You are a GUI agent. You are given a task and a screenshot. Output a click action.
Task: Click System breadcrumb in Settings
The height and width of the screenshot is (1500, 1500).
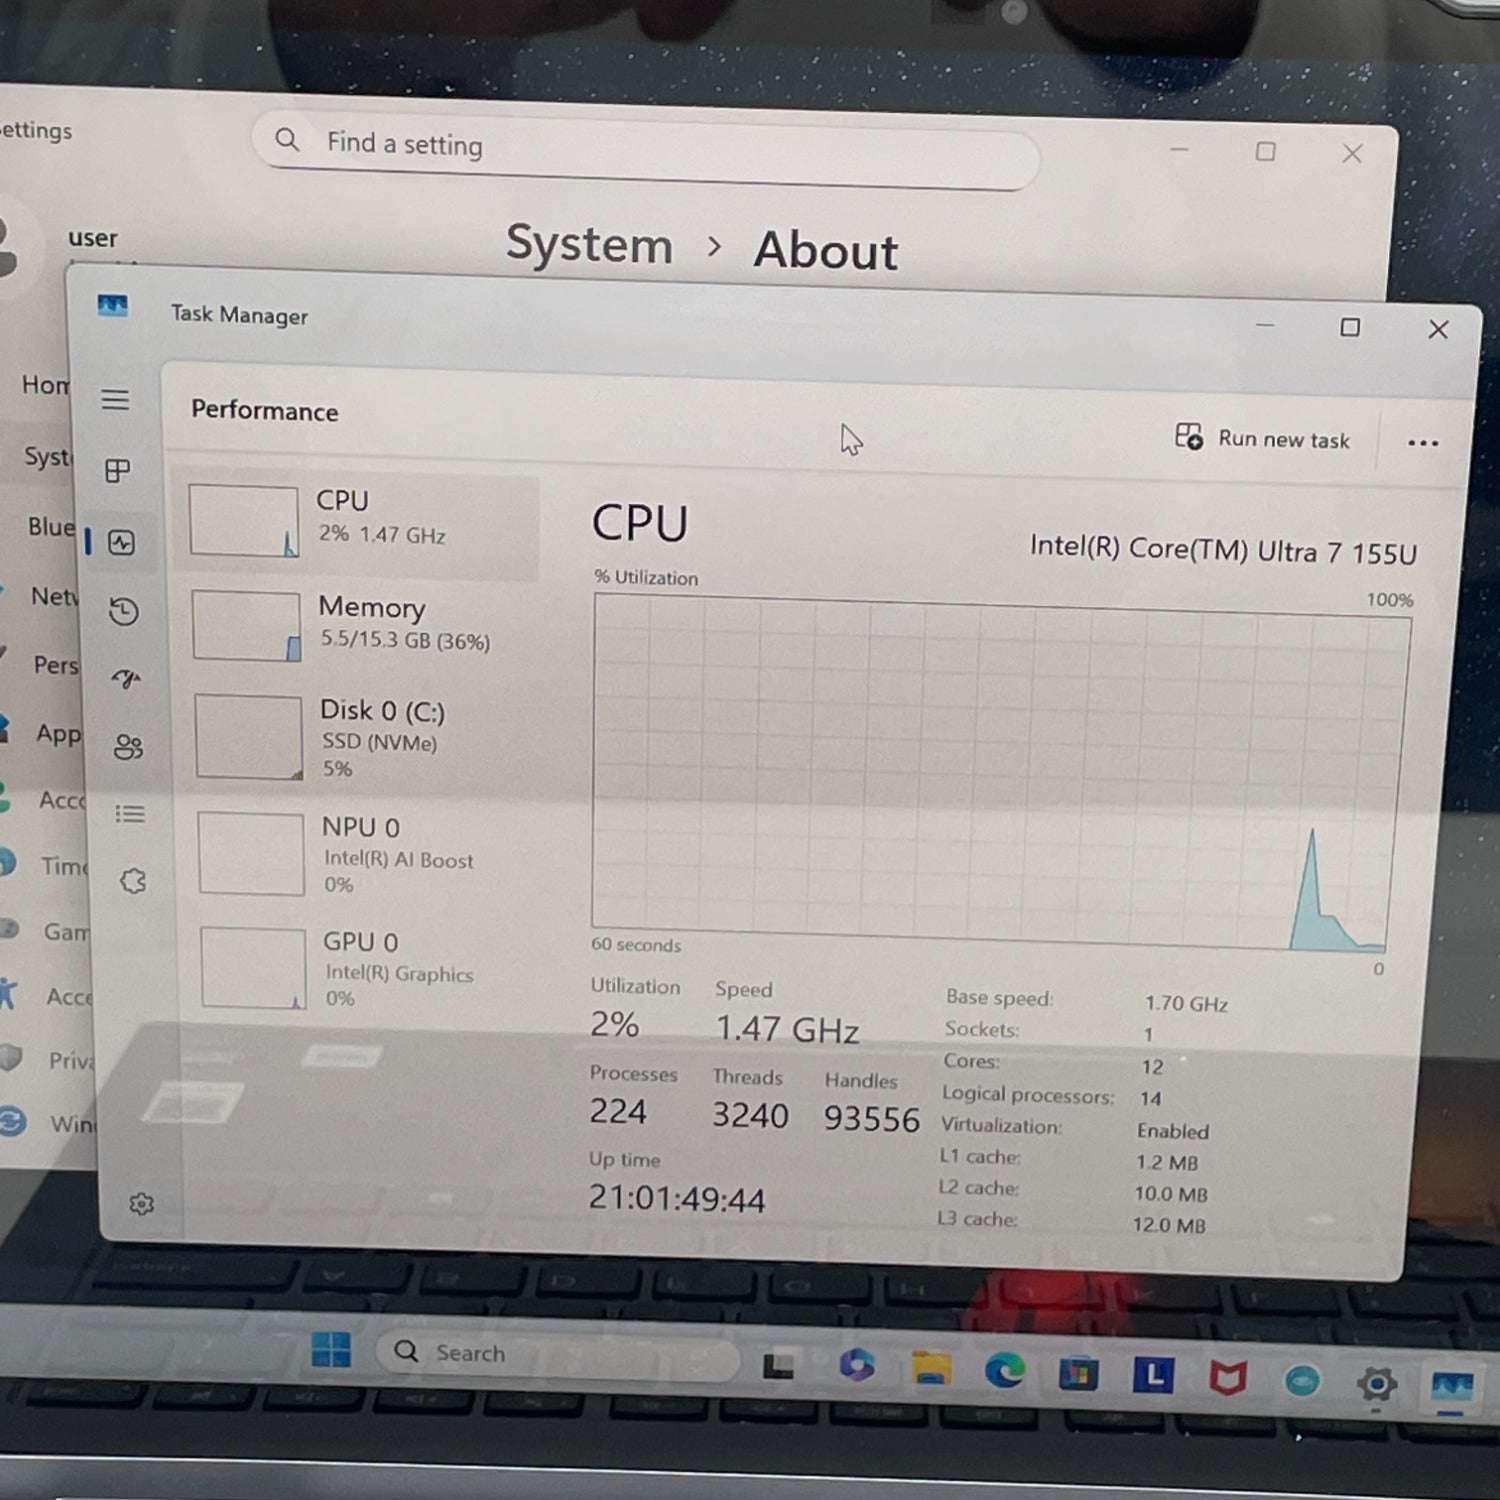(589, 245)
